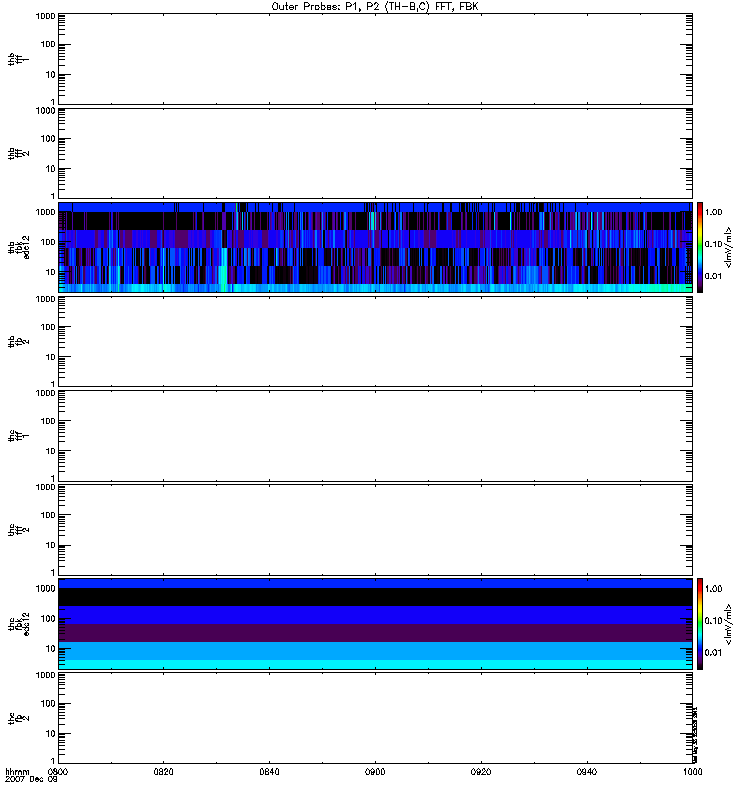Screen dimensions: 750x800
Task: Click the 0820 time axis tick label
Action: [164, 772]
